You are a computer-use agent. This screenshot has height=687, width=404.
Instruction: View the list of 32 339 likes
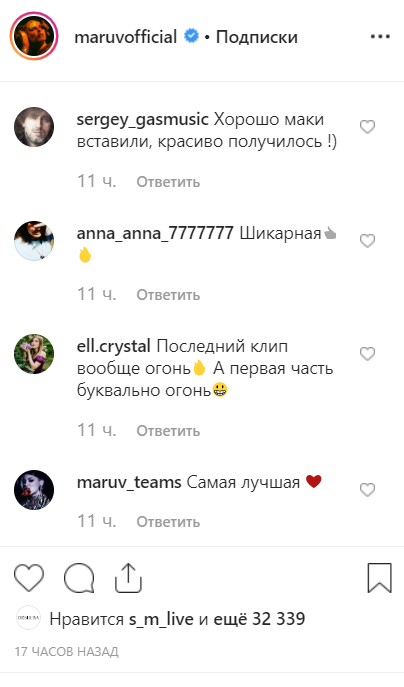(x=259, y=619)
